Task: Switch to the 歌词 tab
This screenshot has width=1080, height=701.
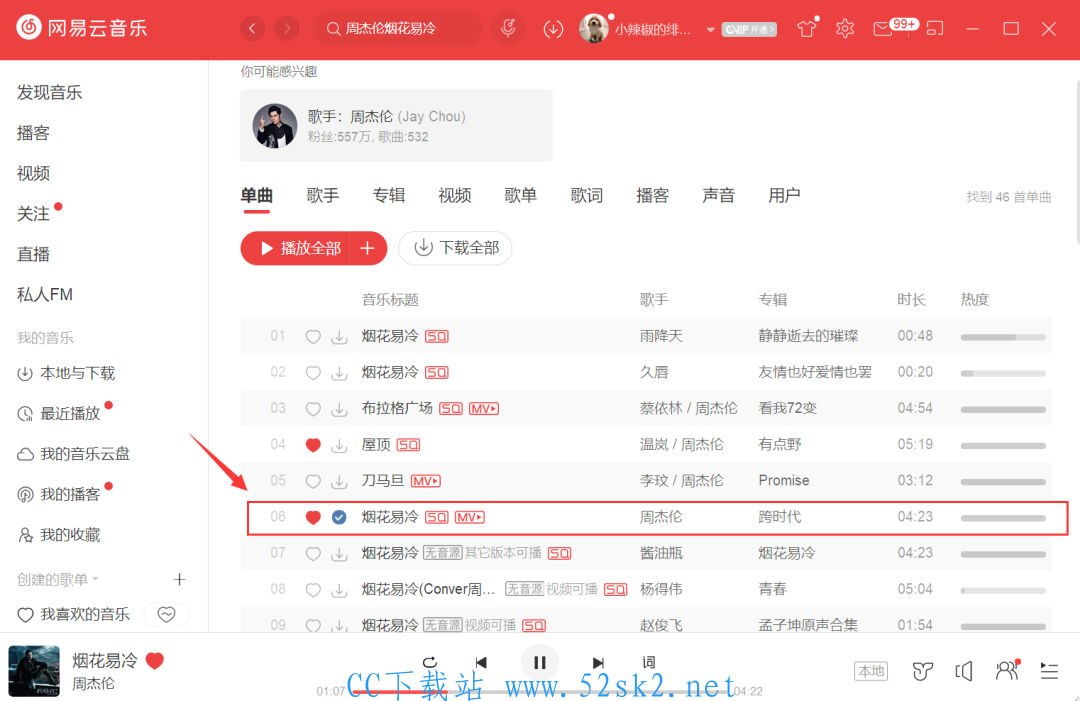Action: (587, 196)
